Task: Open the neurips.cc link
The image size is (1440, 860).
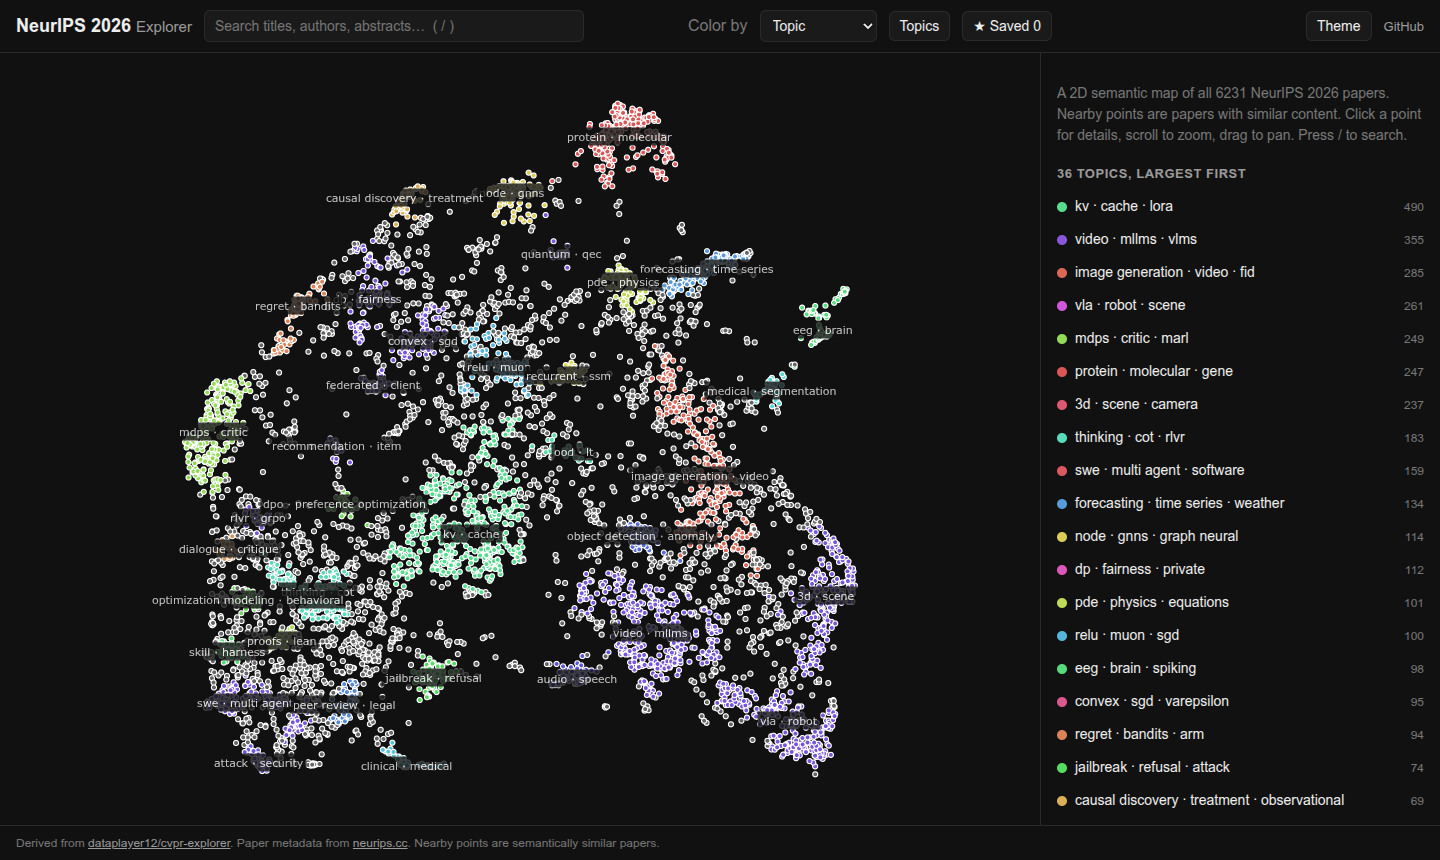Action: coord(380,843)
